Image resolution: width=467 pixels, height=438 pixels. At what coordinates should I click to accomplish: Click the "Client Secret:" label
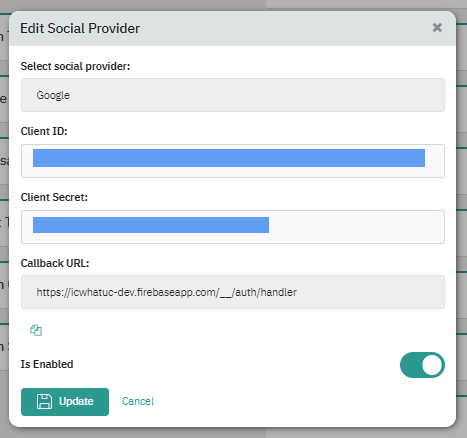[x=54, y=197]
